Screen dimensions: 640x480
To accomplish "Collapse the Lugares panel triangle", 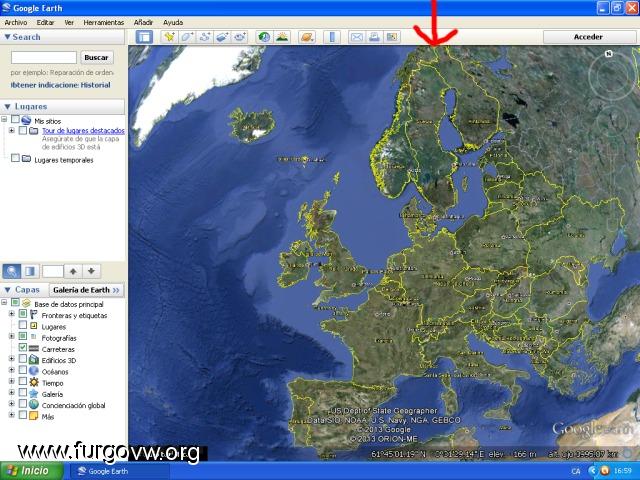I will tap(7, 107).
